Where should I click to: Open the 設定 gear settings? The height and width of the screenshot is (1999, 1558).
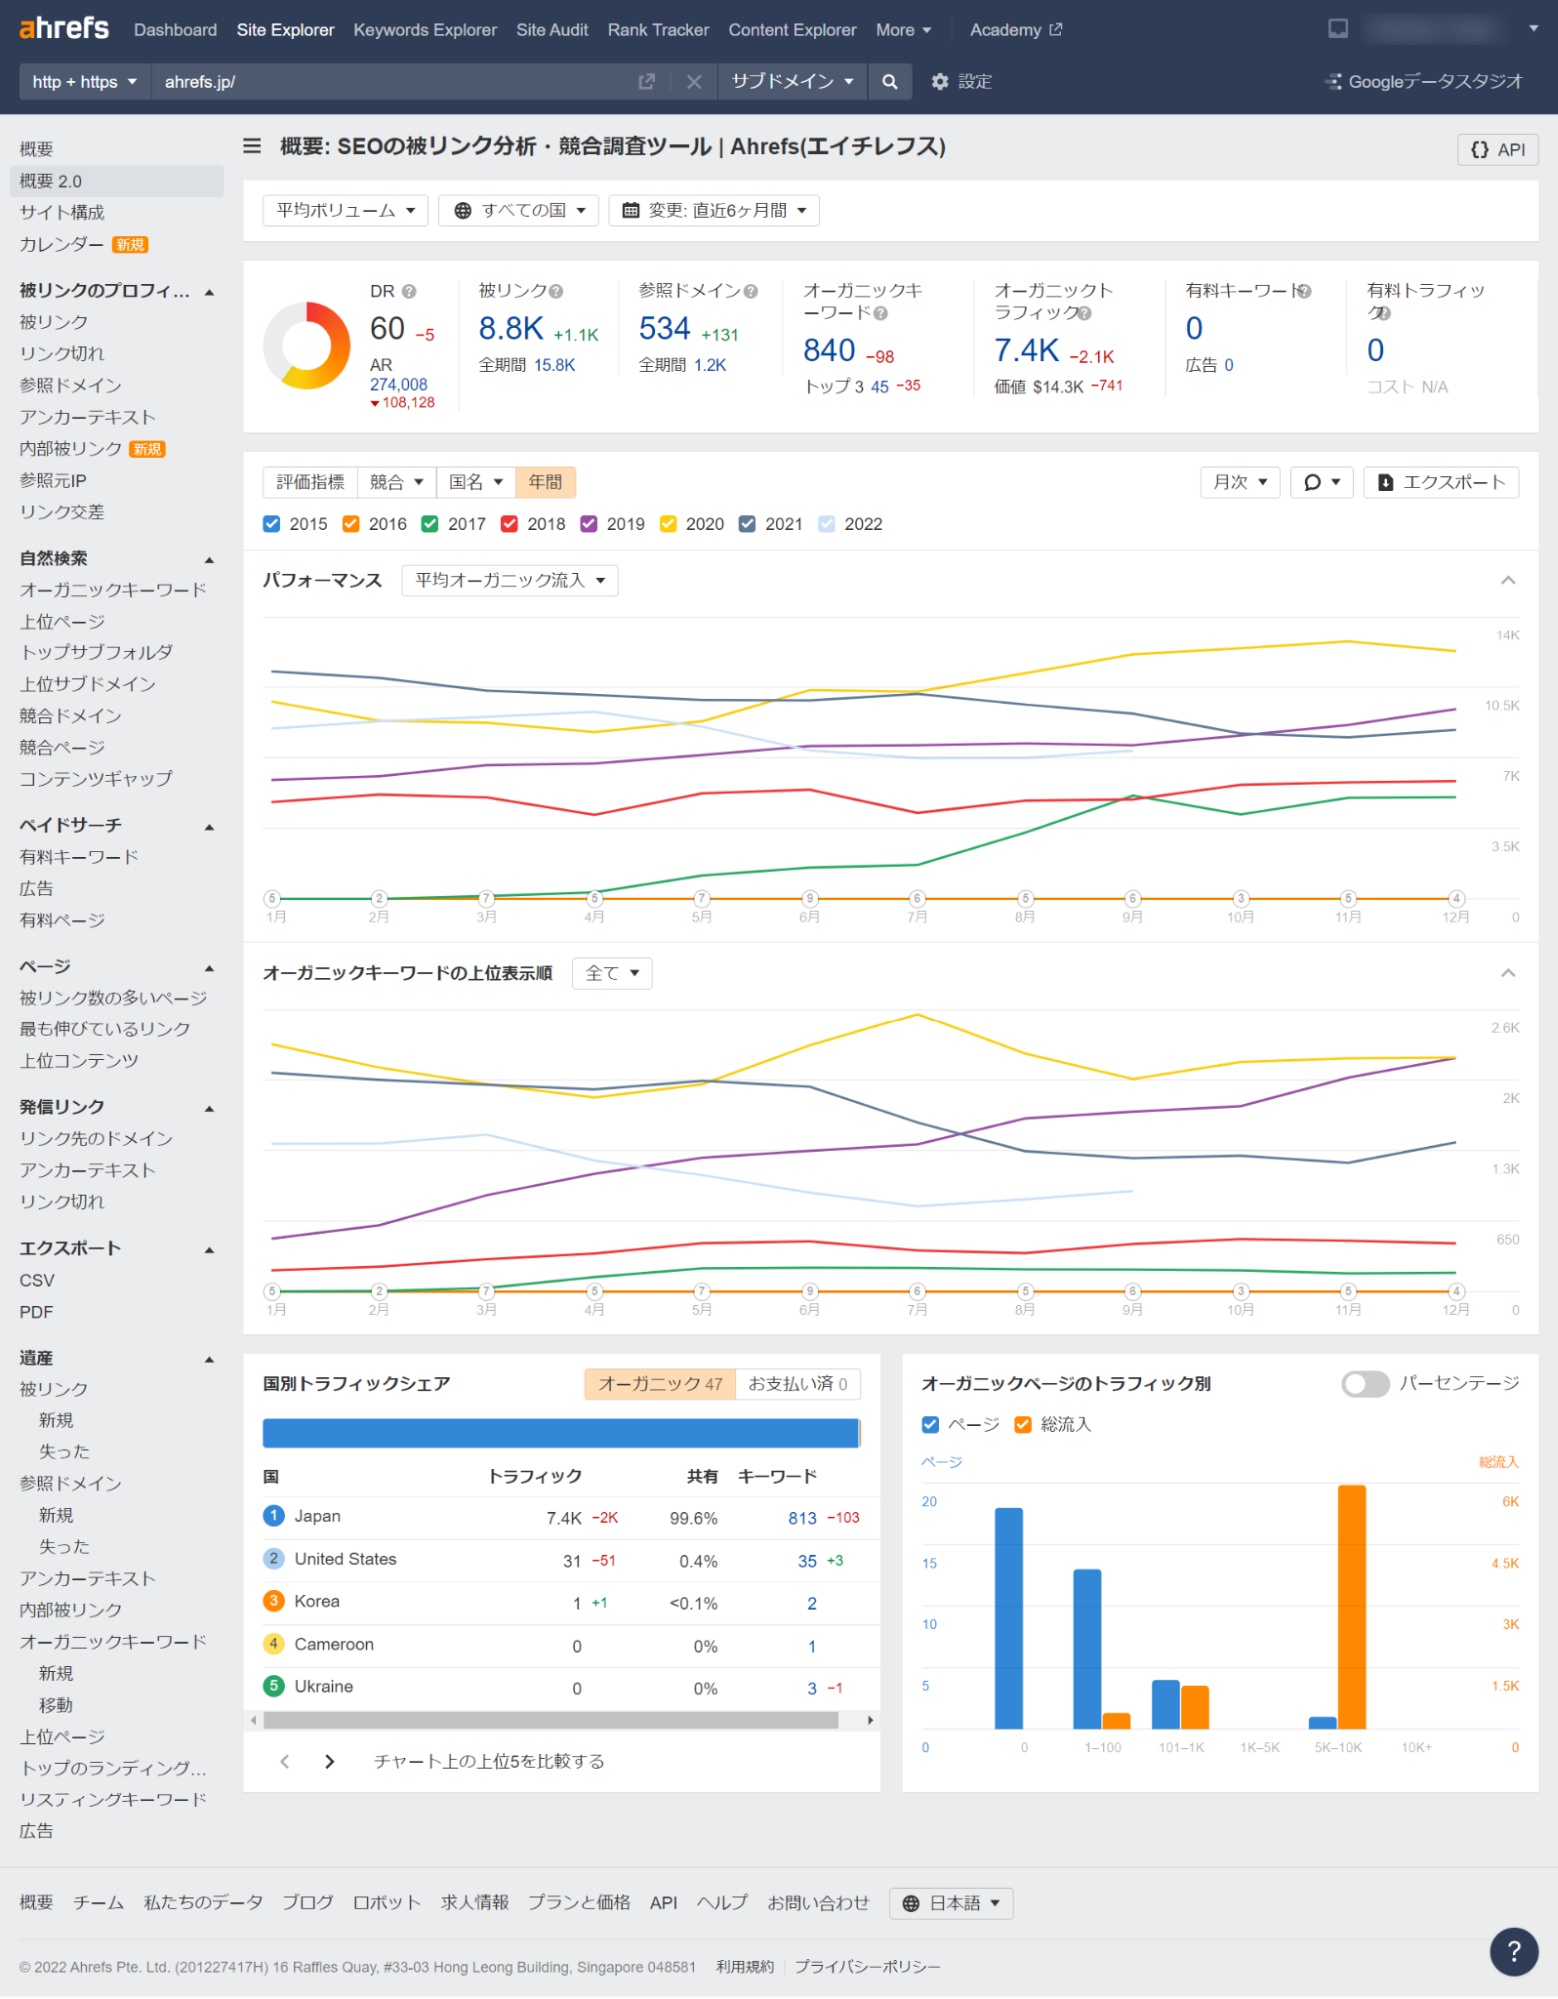pos(961,82)
